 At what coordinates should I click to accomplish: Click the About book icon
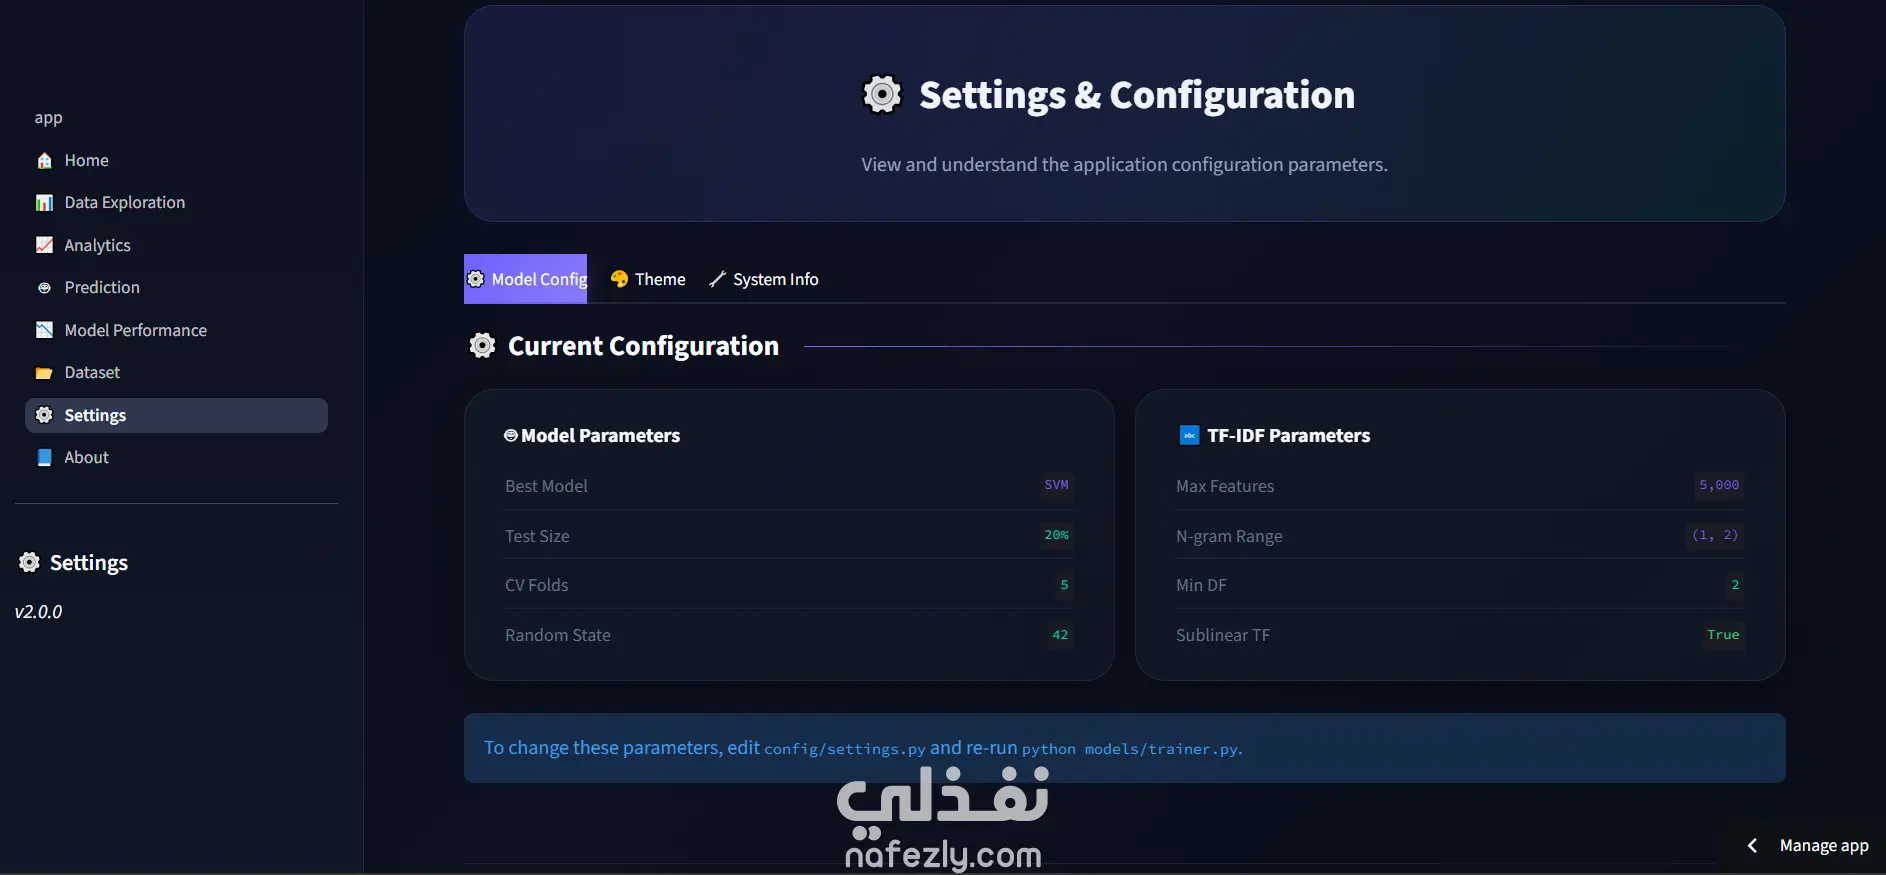coord(44,457)
